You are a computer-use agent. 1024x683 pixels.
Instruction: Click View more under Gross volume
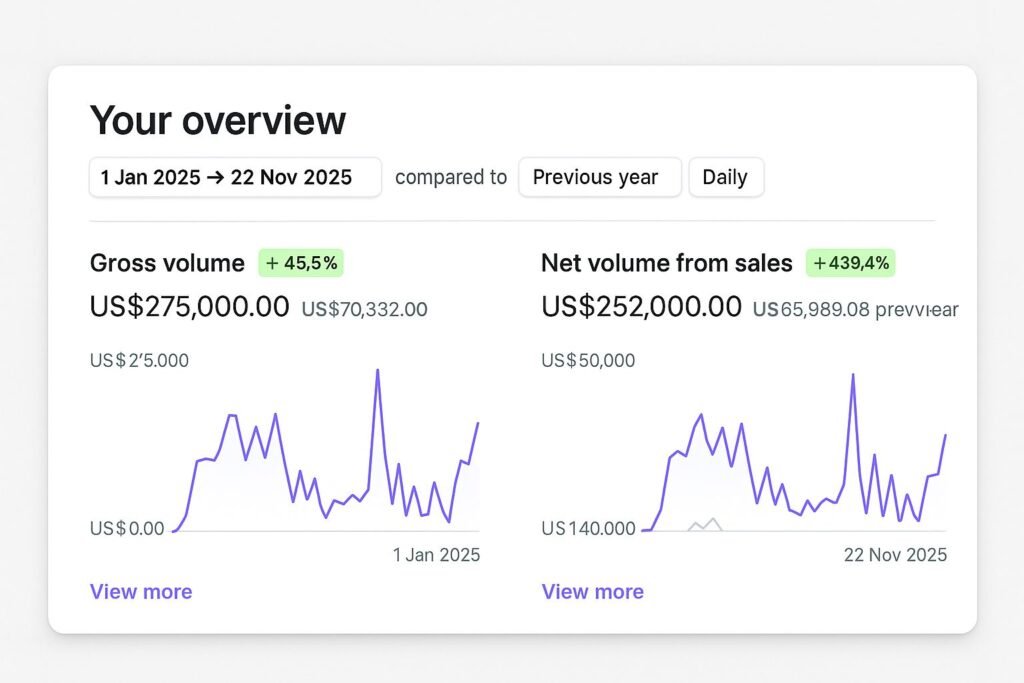(141, 591)
